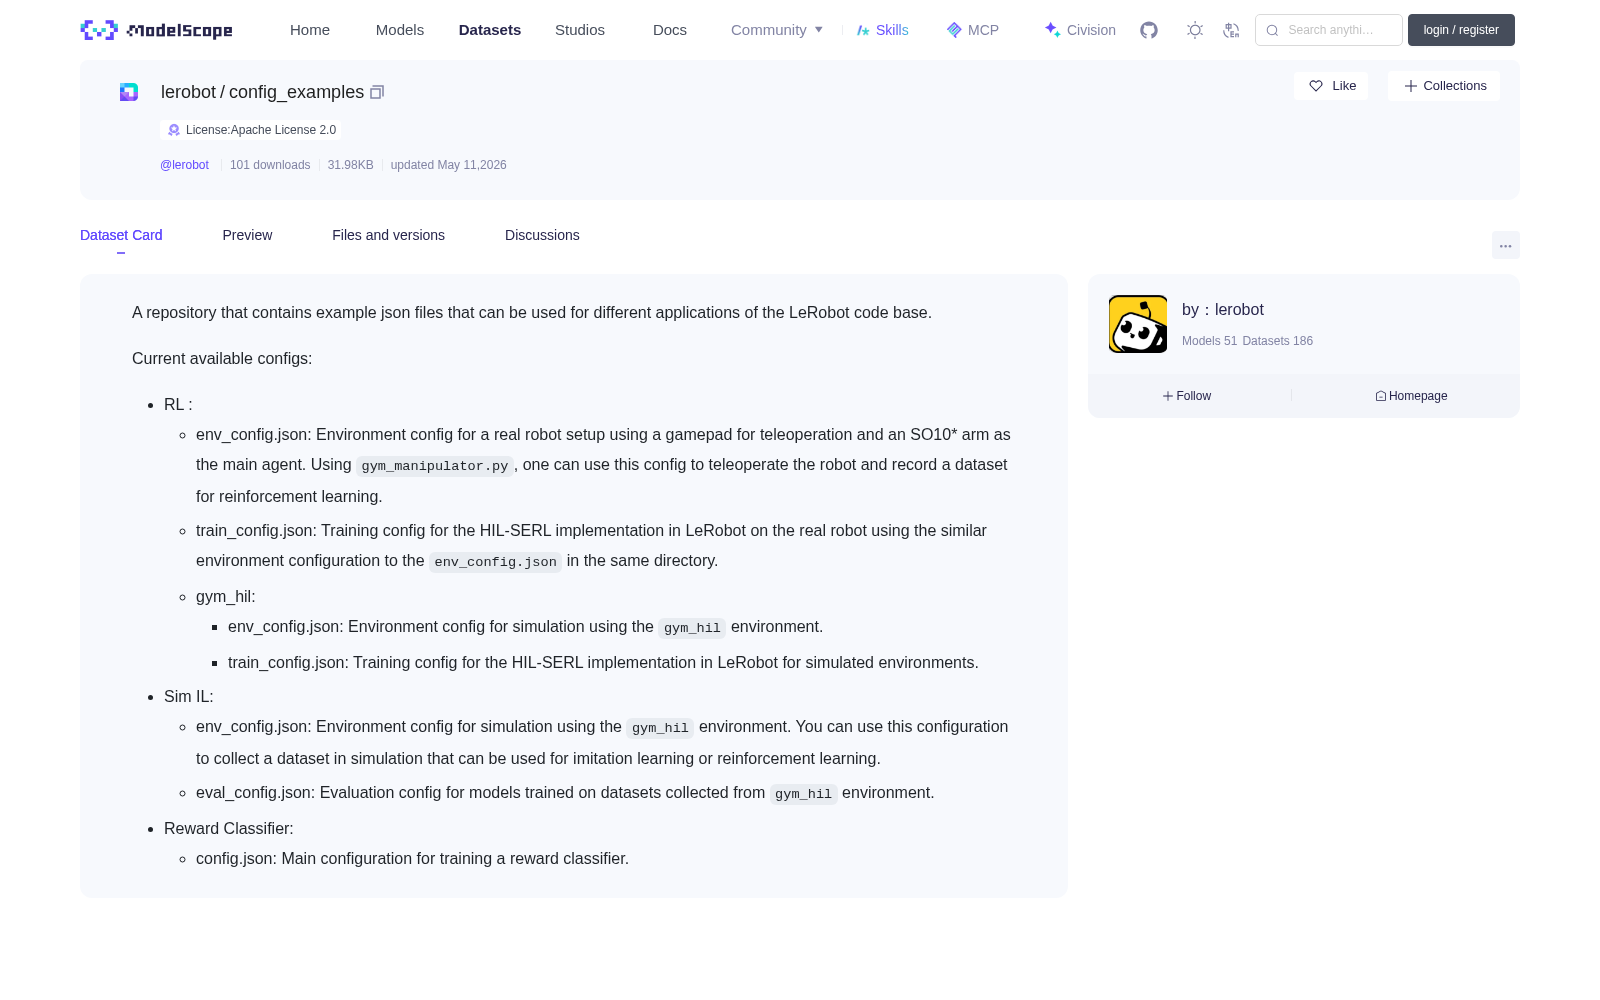Click the 'gym_manipulator.py' code snippet

(435, 466)
